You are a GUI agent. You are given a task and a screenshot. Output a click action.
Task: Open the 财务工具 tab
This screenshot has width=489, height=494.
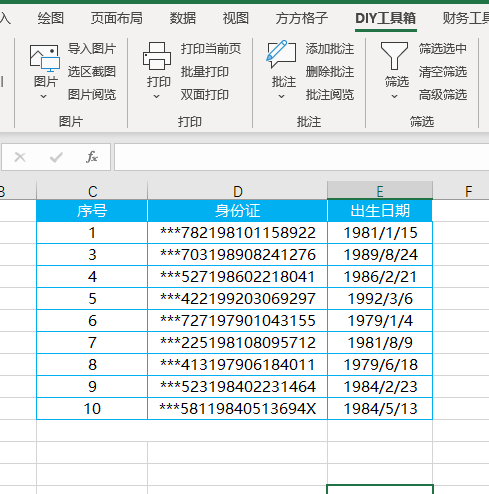(x=465, y=18)
